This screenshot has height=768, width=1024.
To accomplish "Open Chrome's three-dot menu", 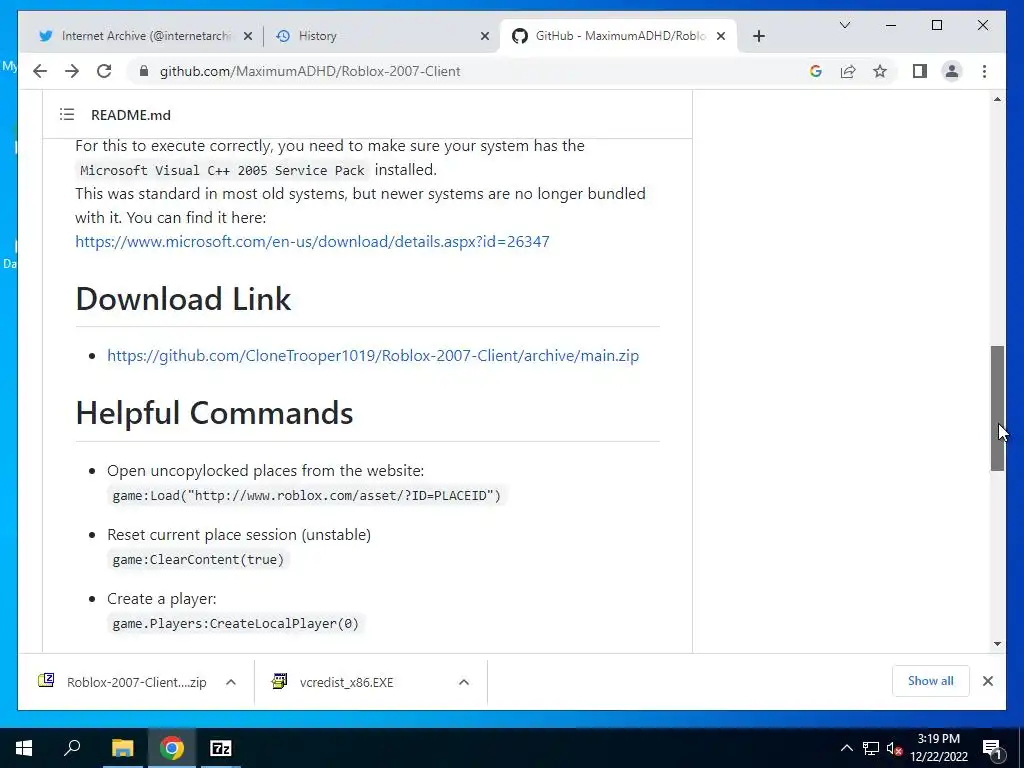I will 984,71.
